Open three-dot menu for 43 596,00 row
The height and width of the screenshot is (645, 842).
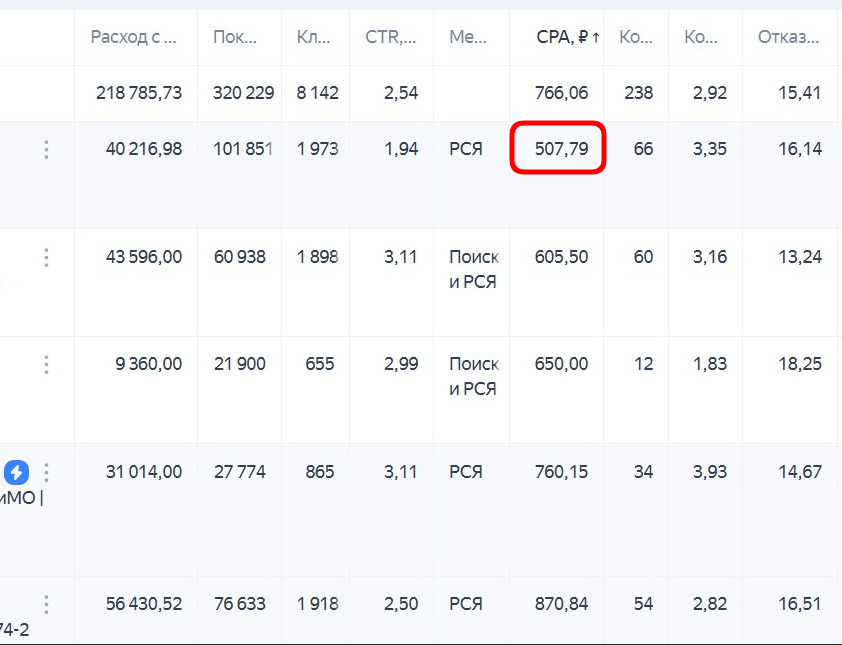[46, 258]
